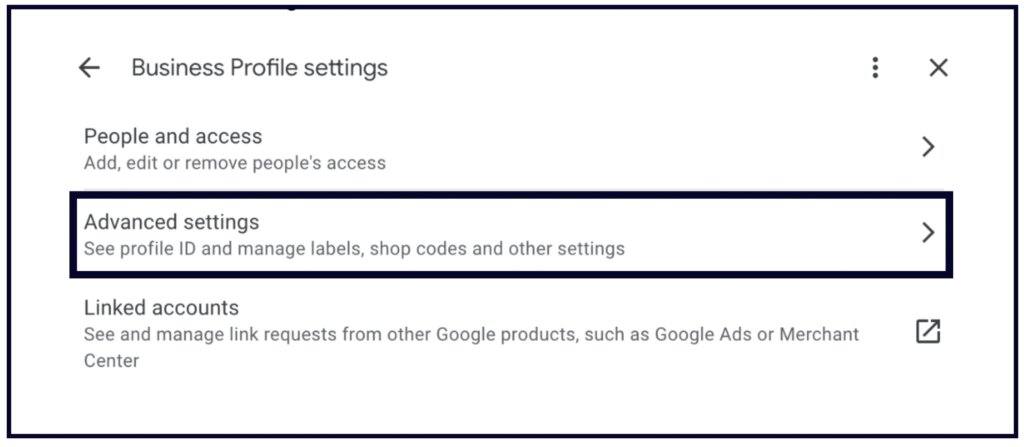1024x447 pixels.
Task: Click the Business Profile settings title
Action: (x=259, y=68)
